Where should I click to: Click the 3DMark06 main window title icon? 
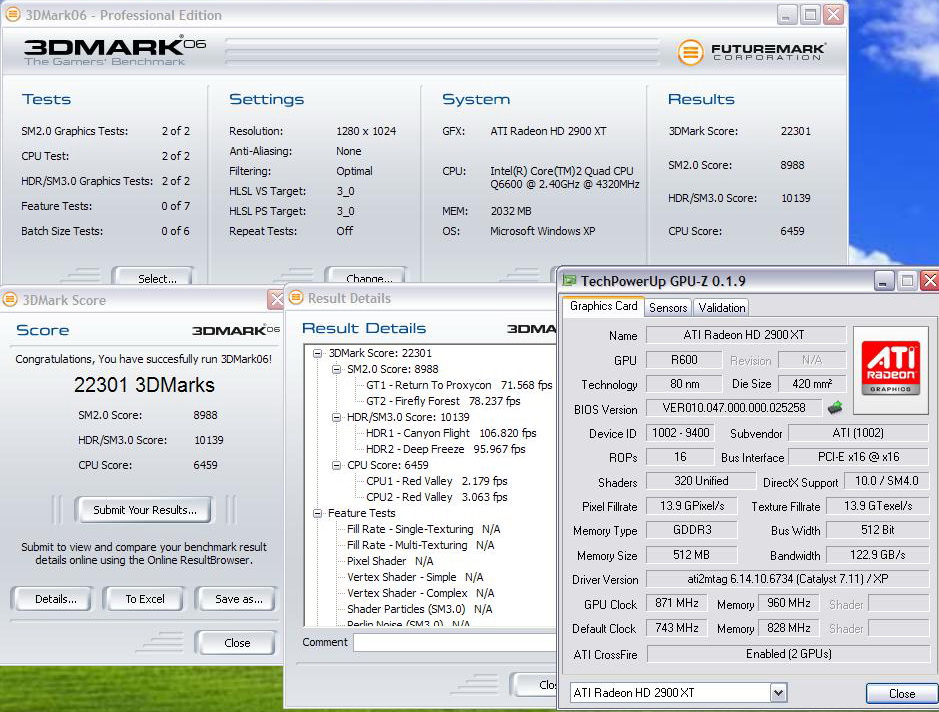pyautogui.click(x=13, y=14)
